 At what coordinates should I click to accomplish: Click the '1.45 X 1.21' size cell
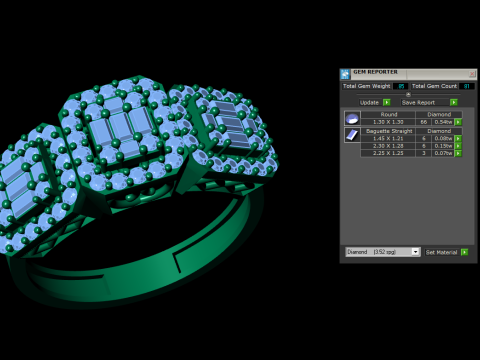click(x=388, y=138)
